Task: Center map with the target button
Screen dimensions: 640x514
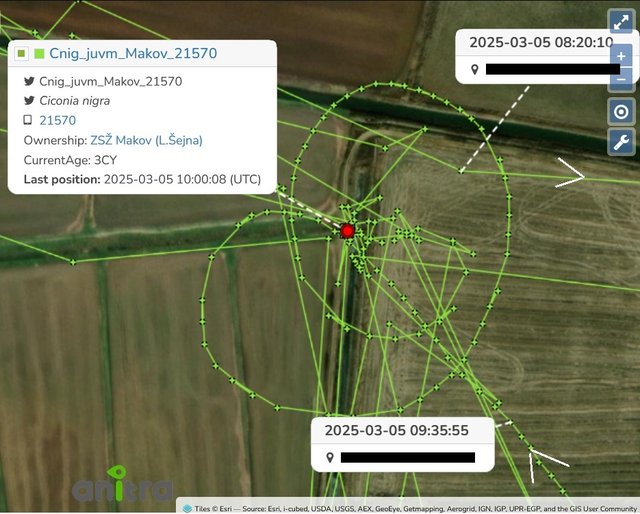Action: tap(621, 111)
